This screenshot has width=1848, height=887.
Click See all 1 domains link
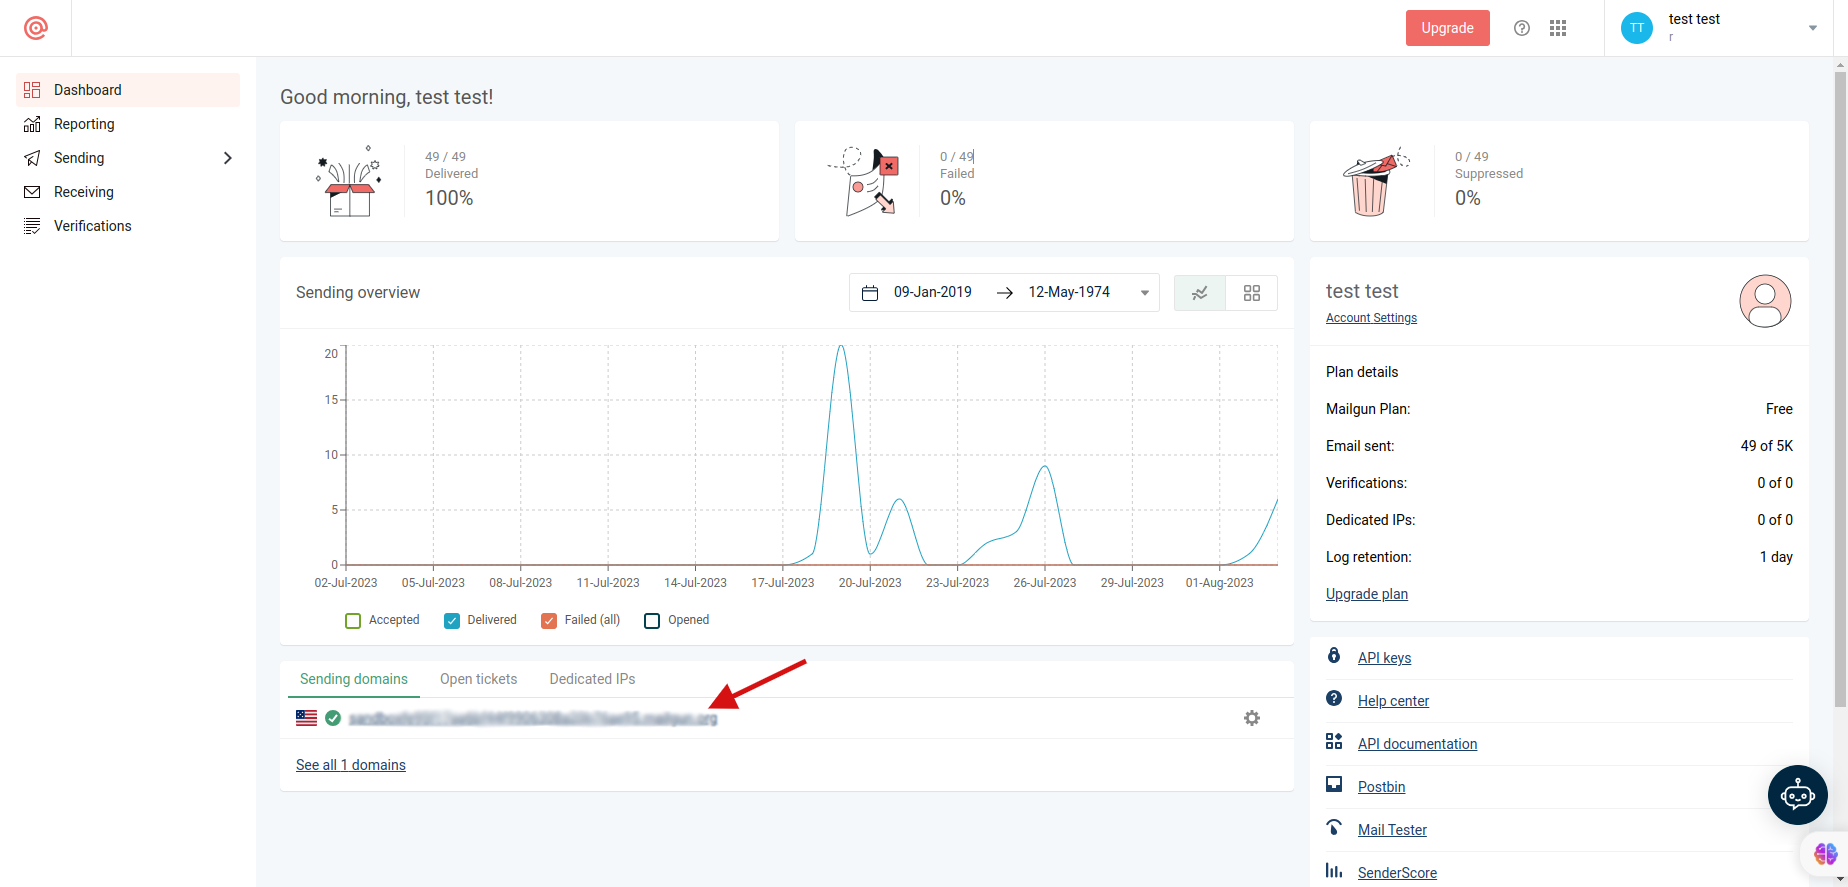click(351, 765)
